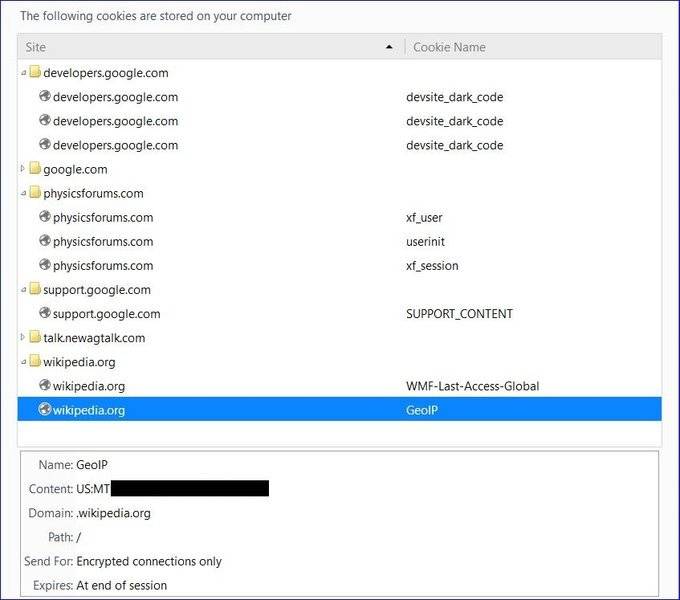Select the SUPPORT_CONTENT cookie name
The height and width of the screenshot is (600, 680).
(459, 314)
